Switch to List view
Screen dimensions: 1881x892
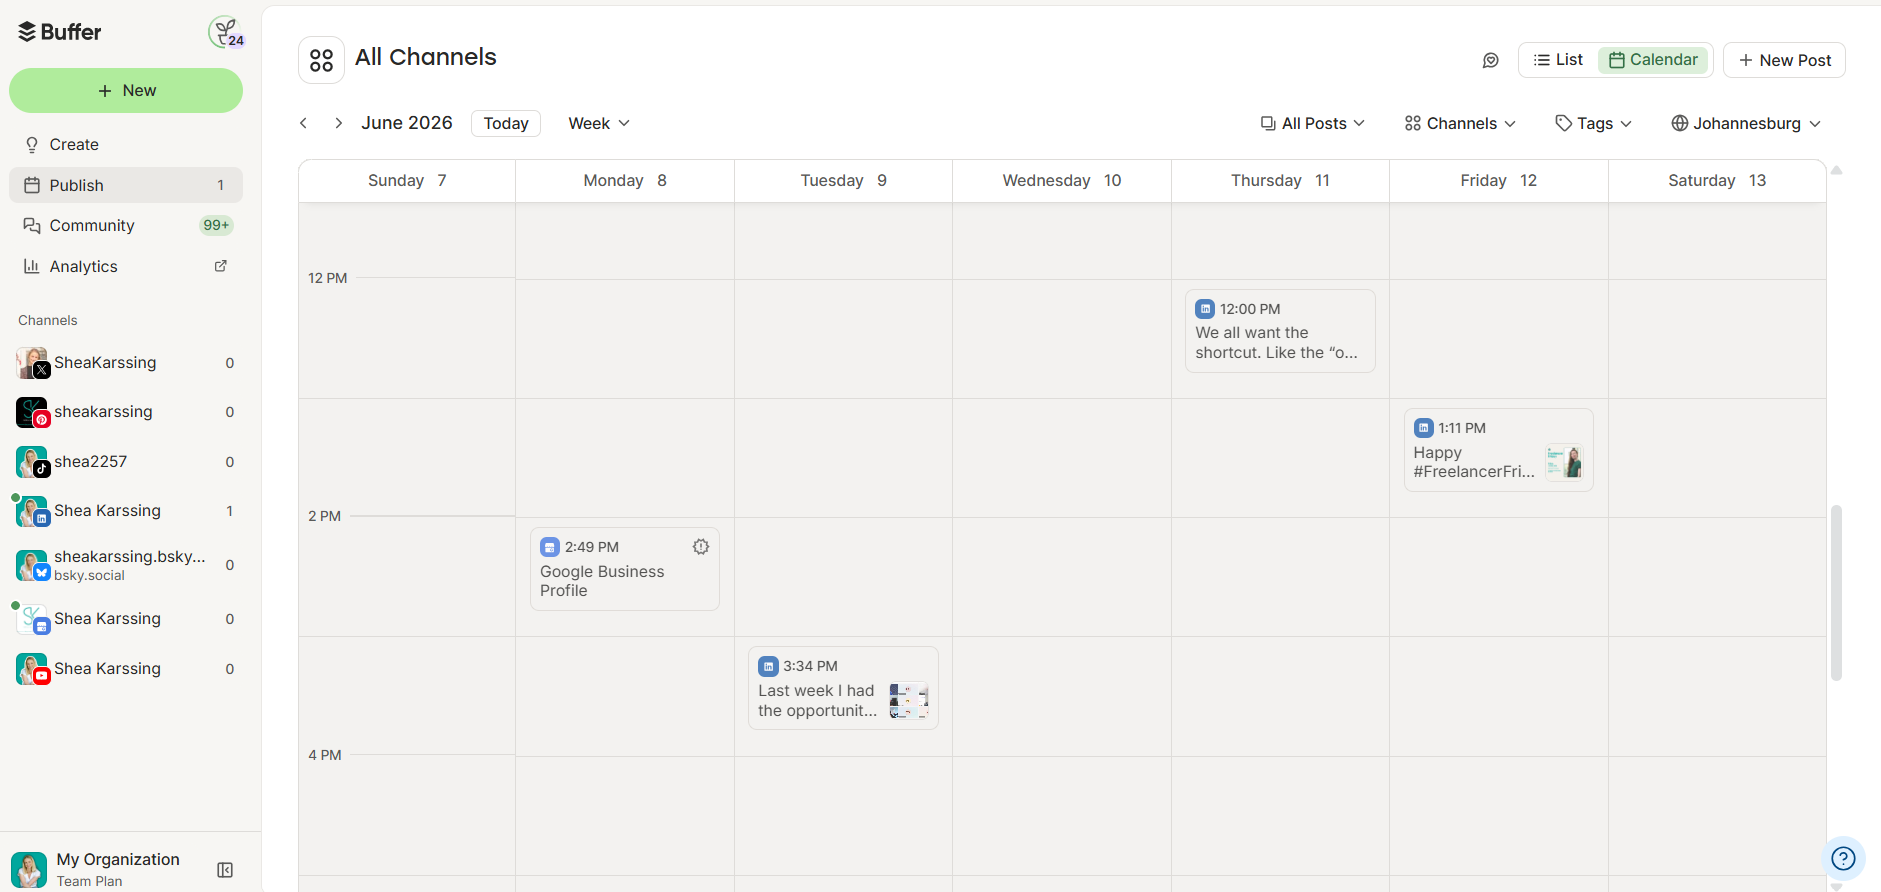[x=1558, y=60]
